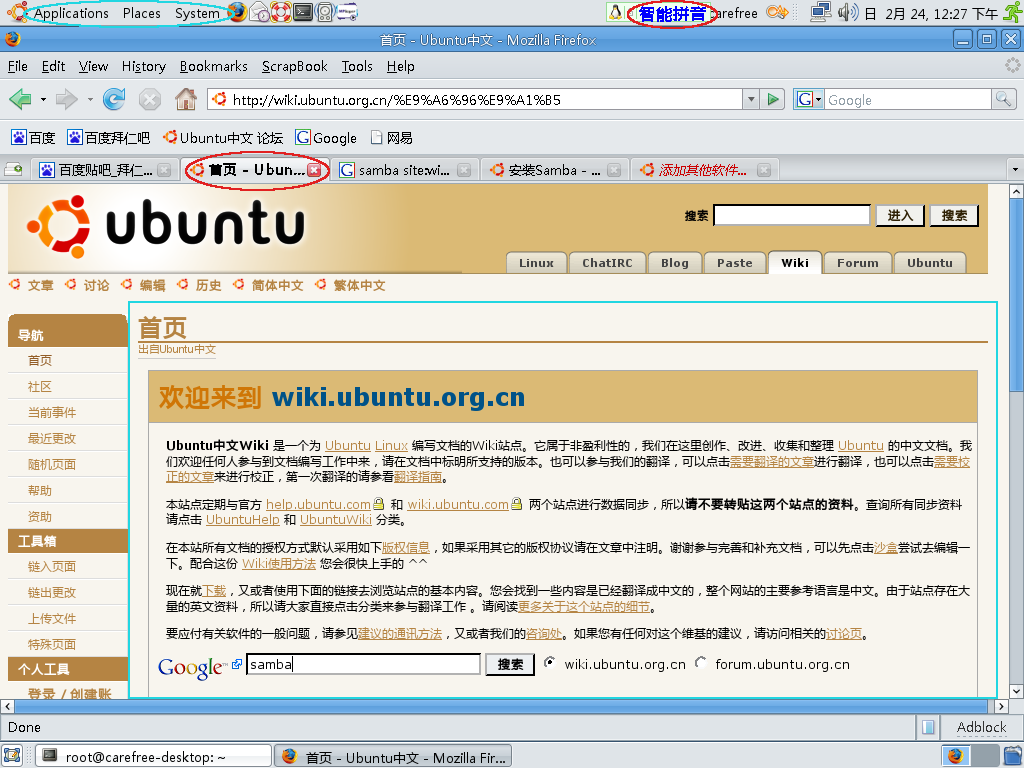
Task: Click the horizontal scrollbar track
Action: click(x=501, y=706)
